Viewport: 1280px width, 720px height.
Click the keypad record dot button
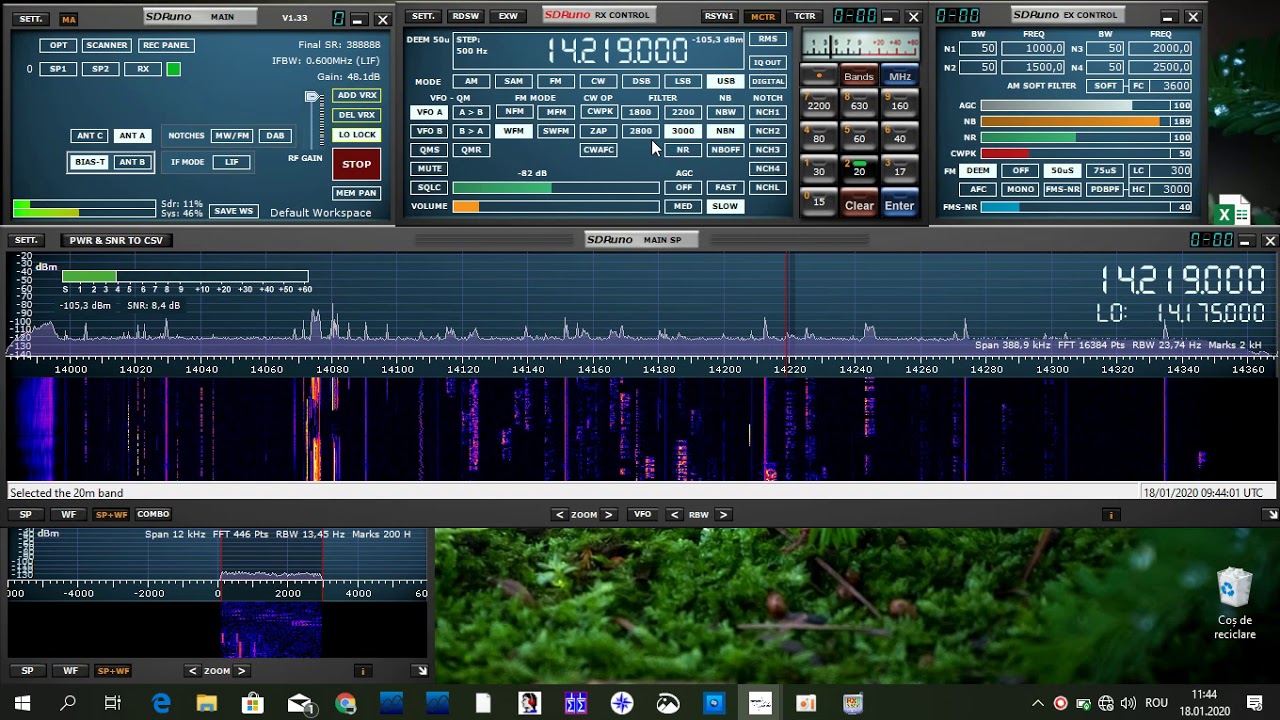tap(819, 76)
